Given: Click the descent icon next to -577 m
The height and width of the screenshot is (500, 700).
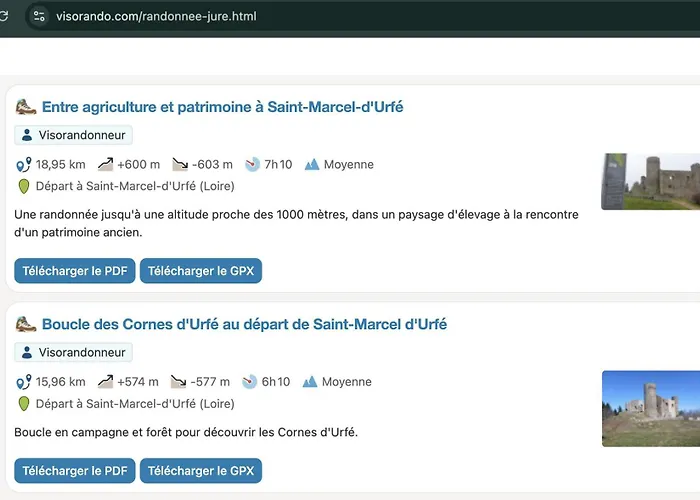Looking at the screenshot, I should pyautogui.click(x=179, y=382).
